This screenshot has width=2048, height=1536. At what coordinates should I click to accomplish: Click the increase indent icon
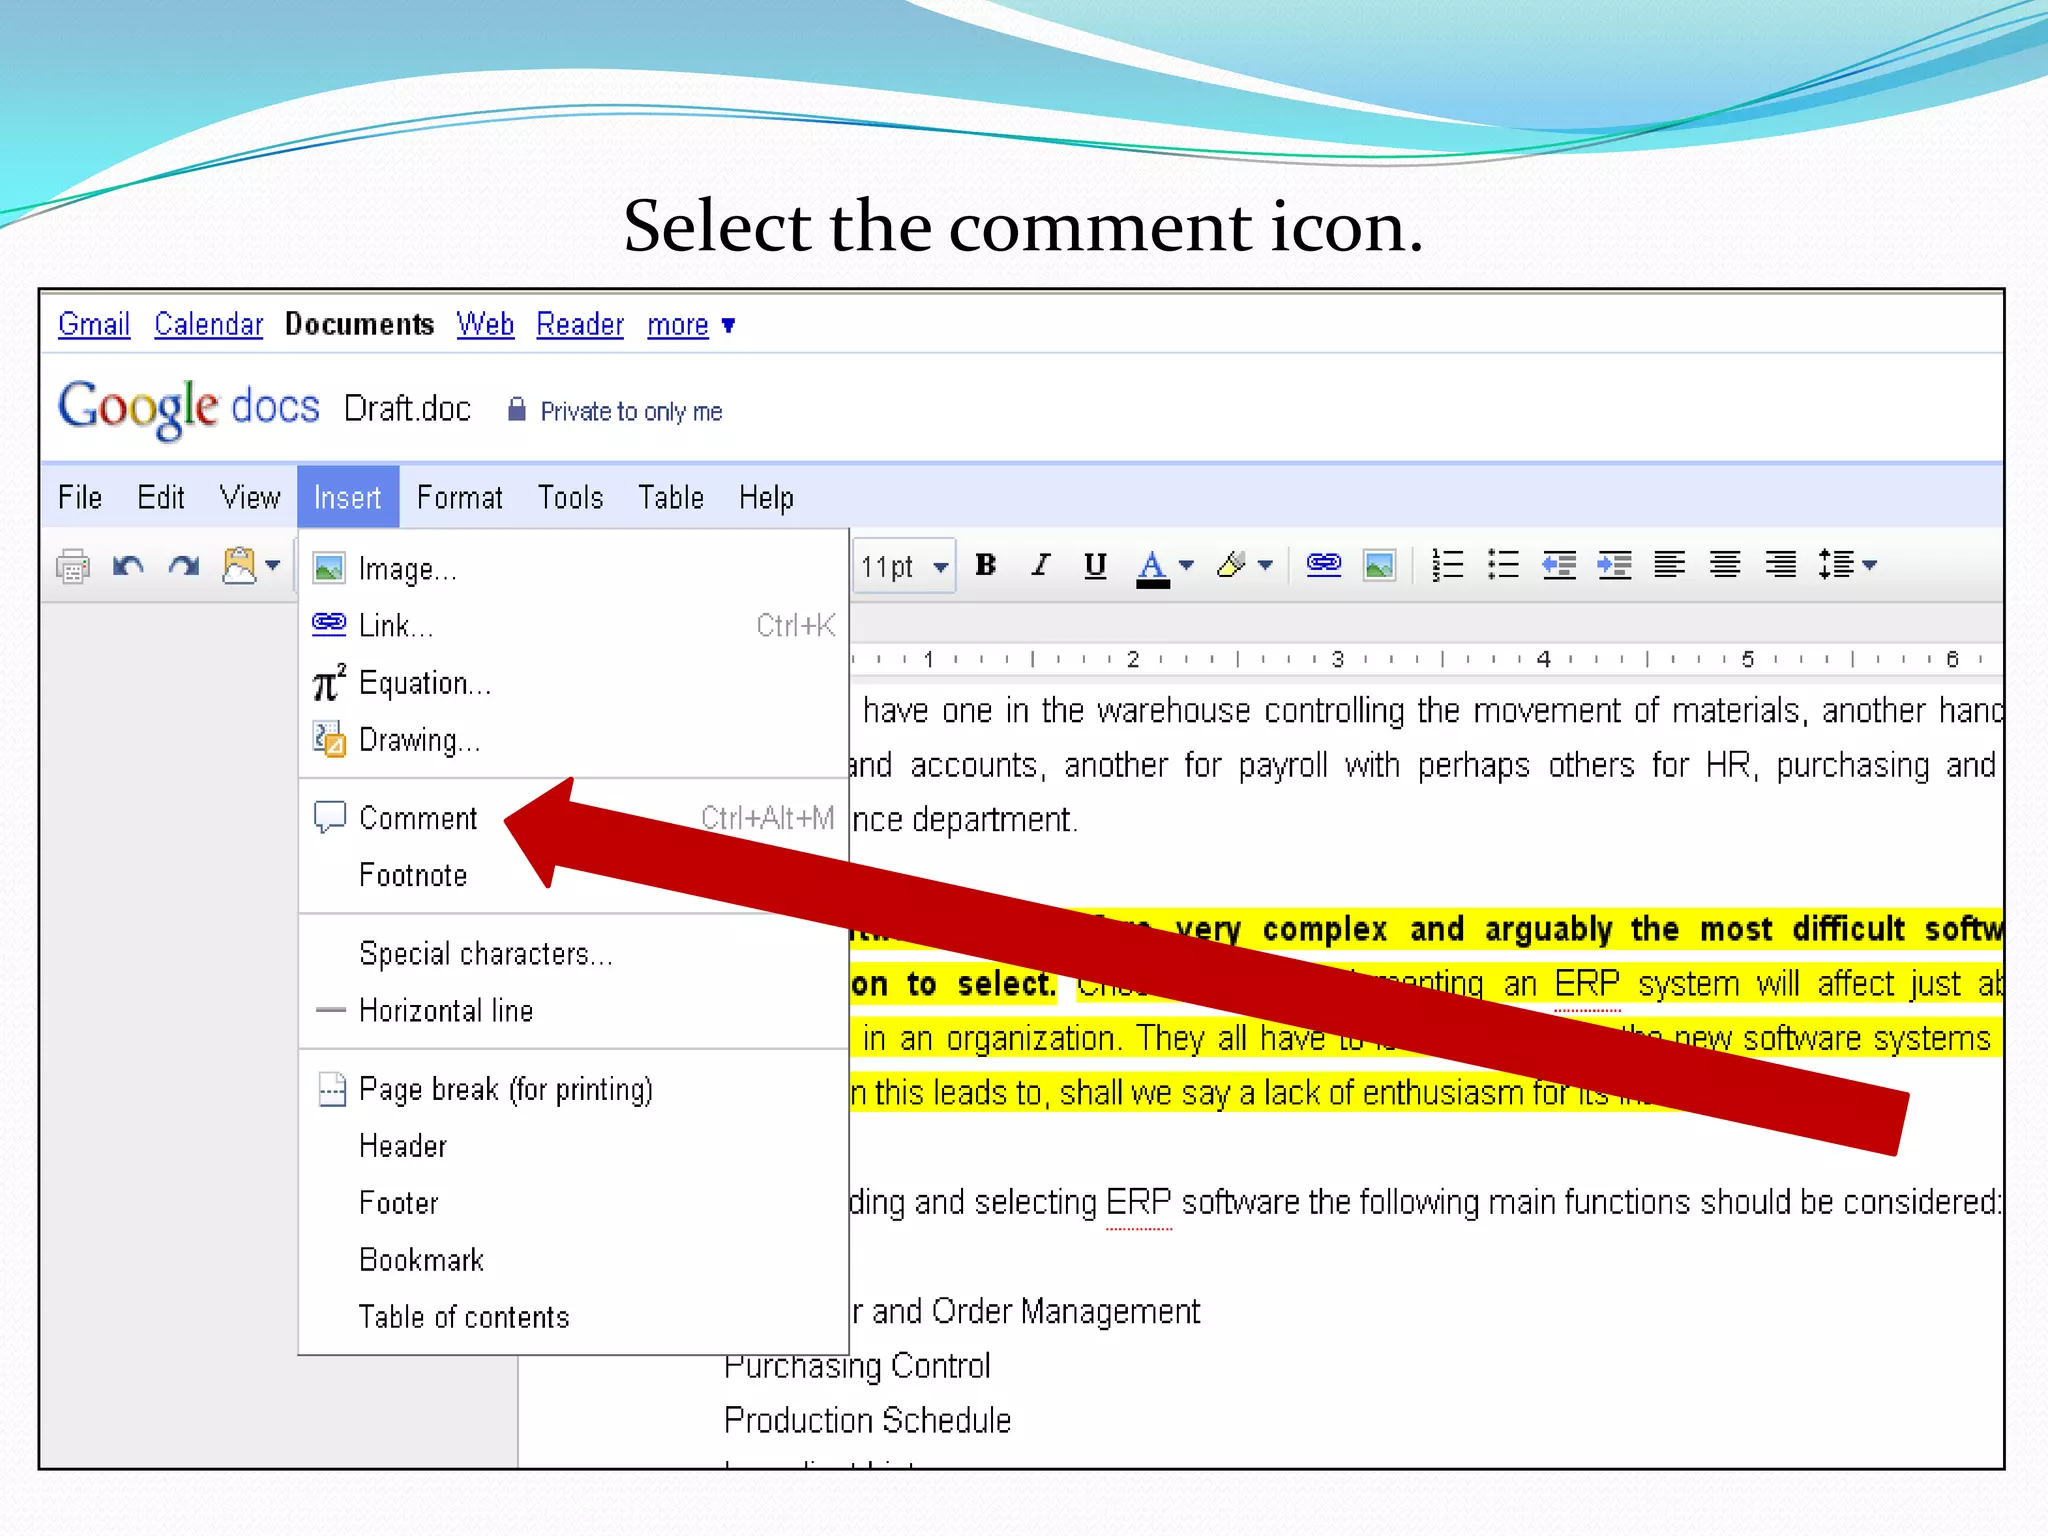pos(1614,565)
